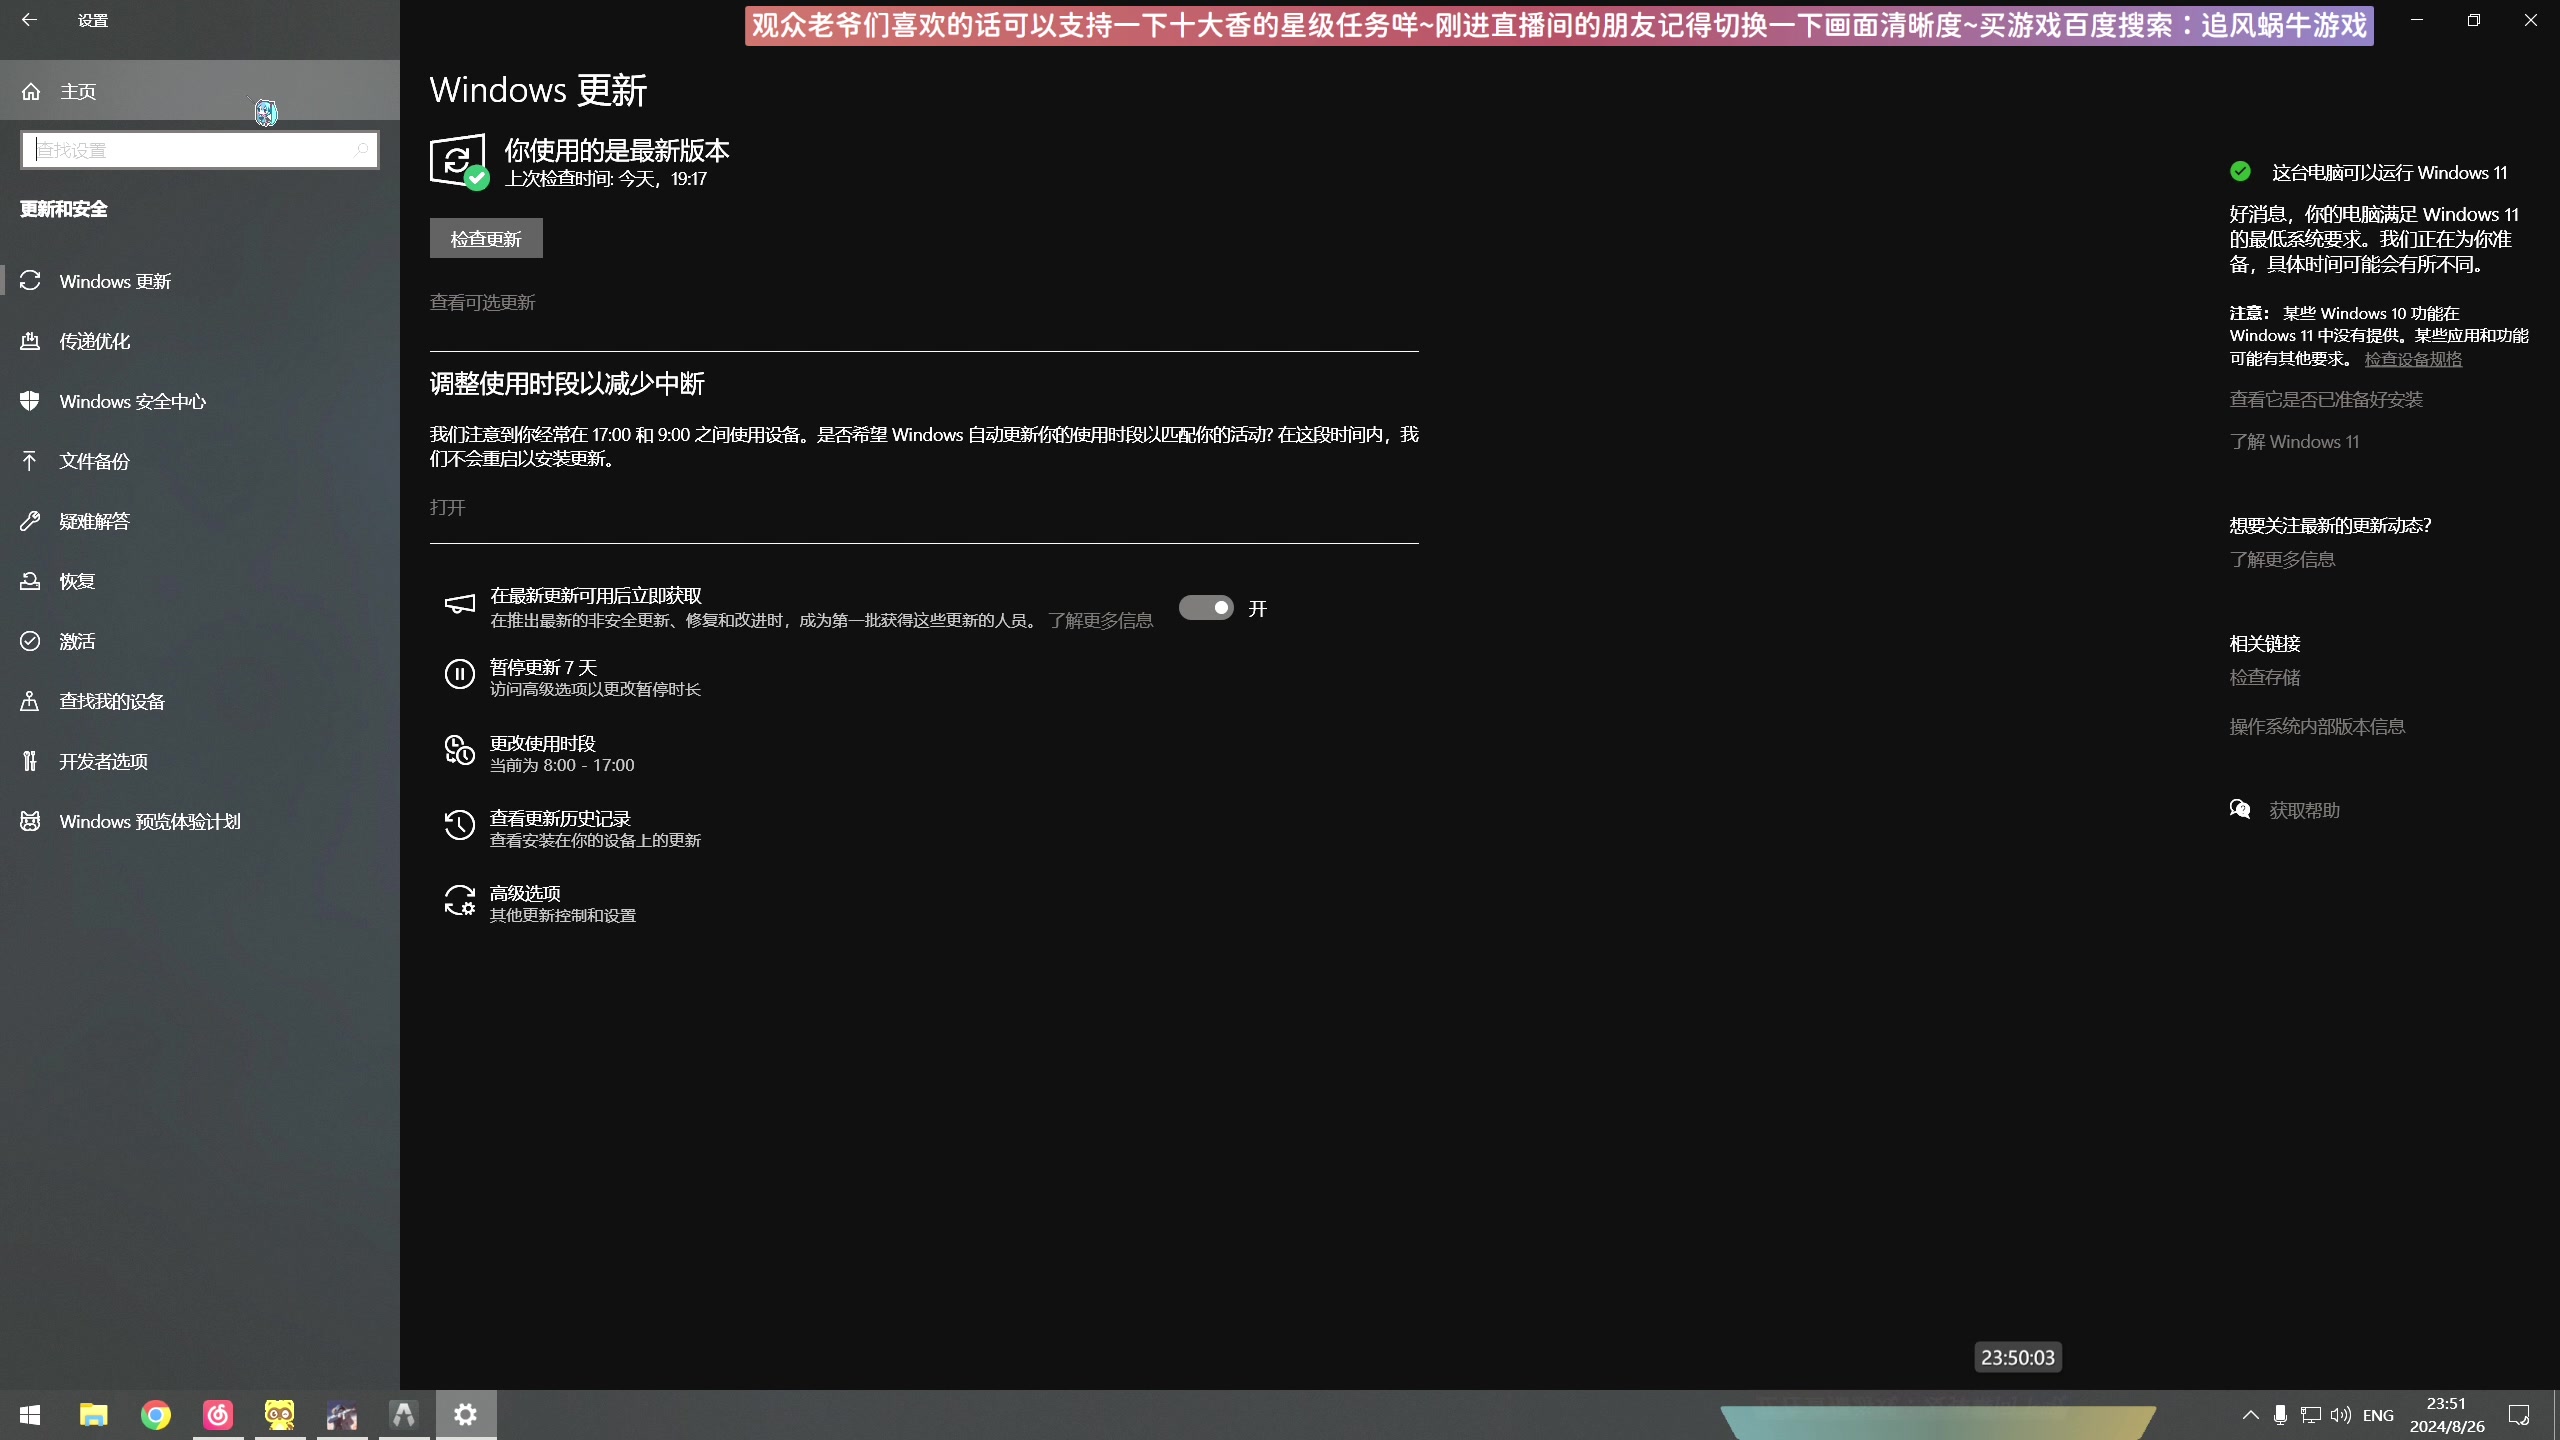This screenshot has width=2560, height=1440.
Task: Open NetEase Music red taskbar icon
Action: tap(218, 1415)
